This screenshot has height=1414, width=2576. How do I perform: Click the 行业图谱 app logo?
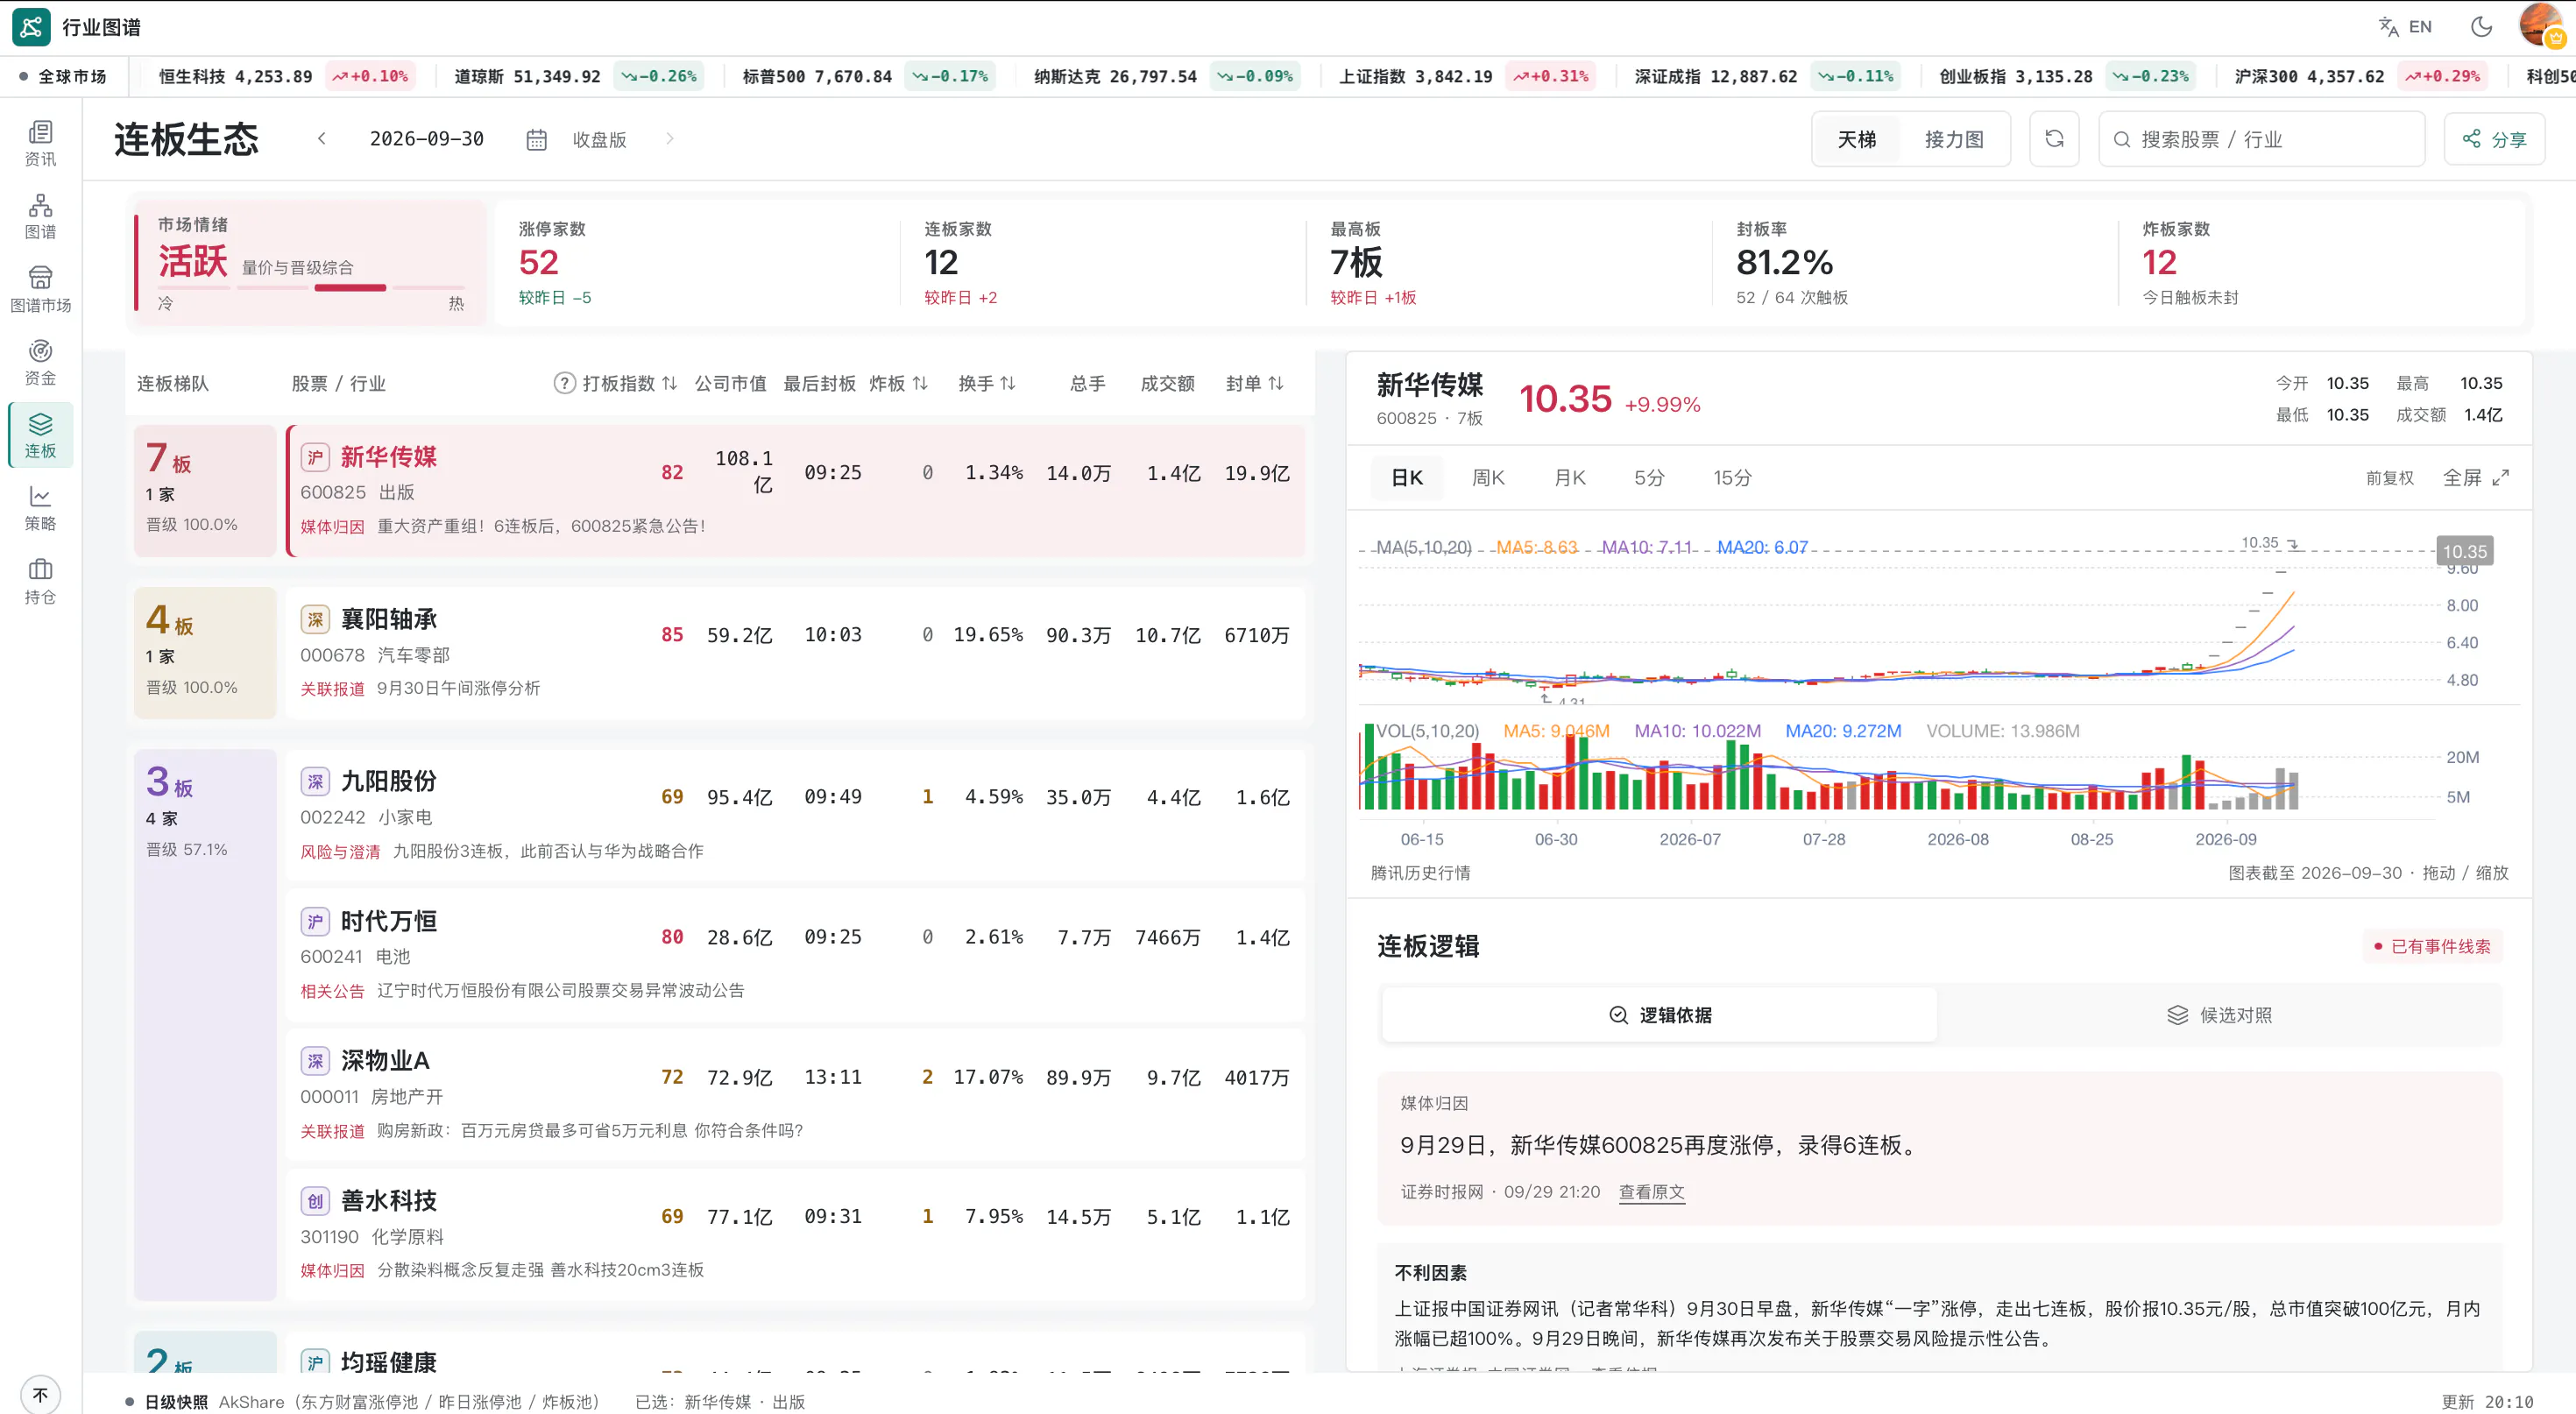[x=31, y=27]
